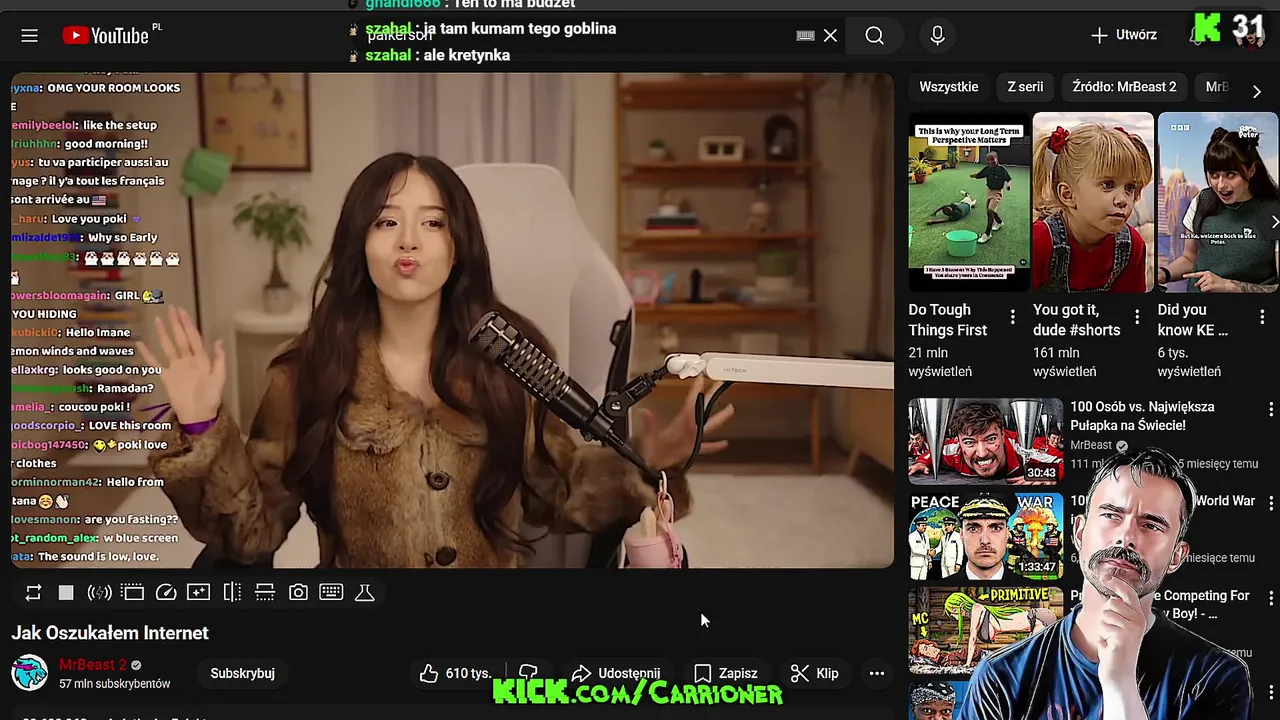Image resolution: width=1280 pixels, height=720 pixels.
Task: Toggle loop icon below the video
Action: coord(33,593)
